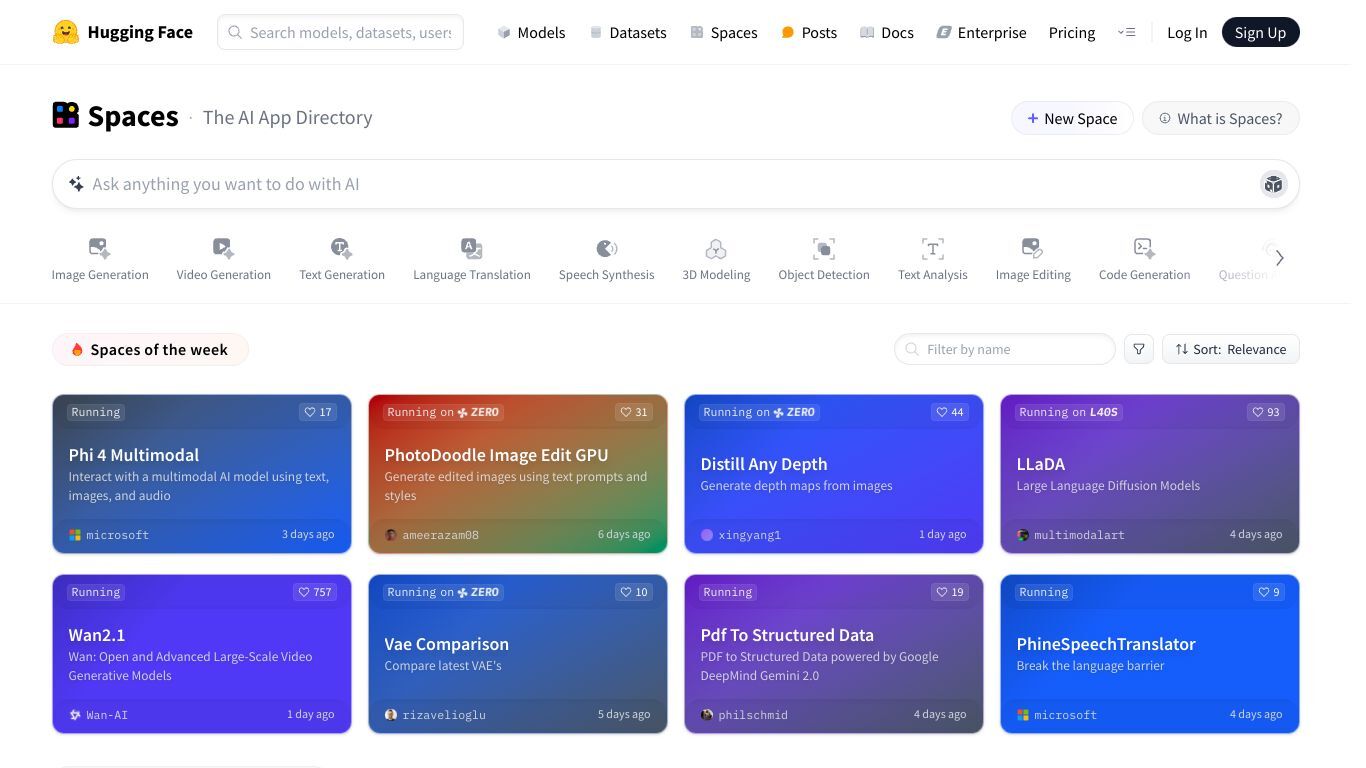
Task: Open the Sort: Relevance dropdown
Action: (1231, 349)
